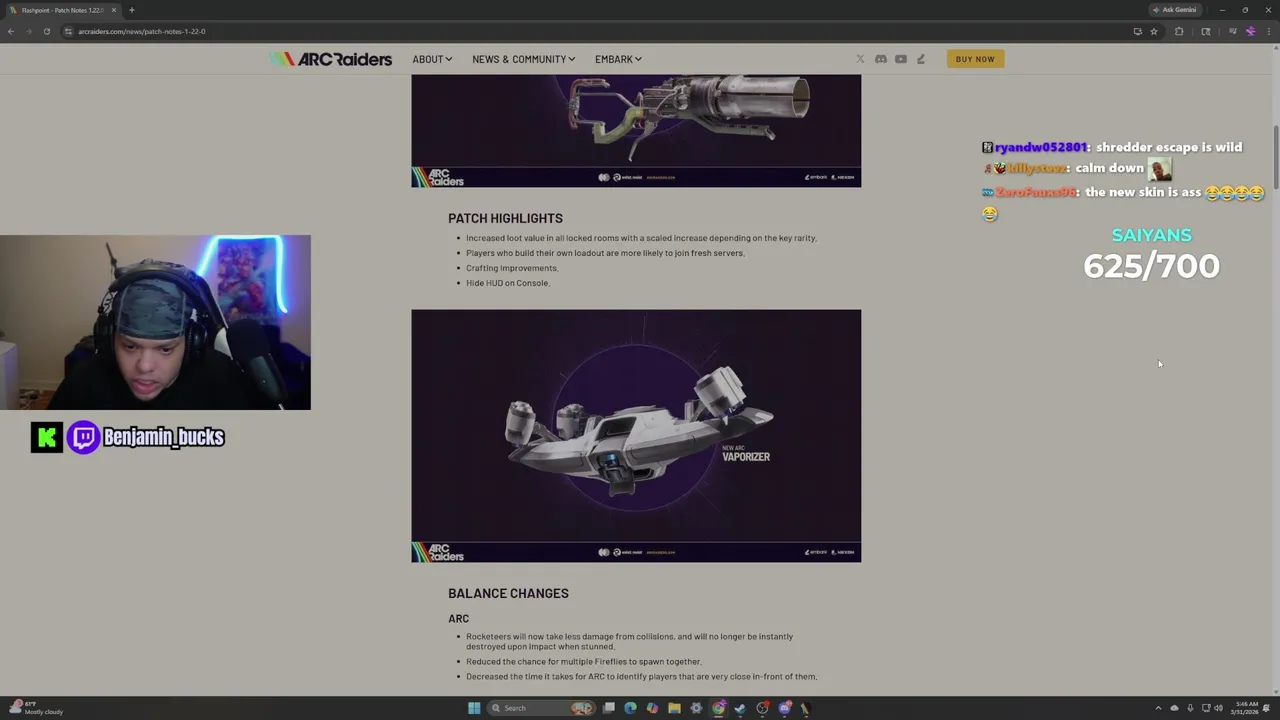Viewport: 1280px width, 720px height.
Task: Open the X social link
Action: tap(860, 59)
